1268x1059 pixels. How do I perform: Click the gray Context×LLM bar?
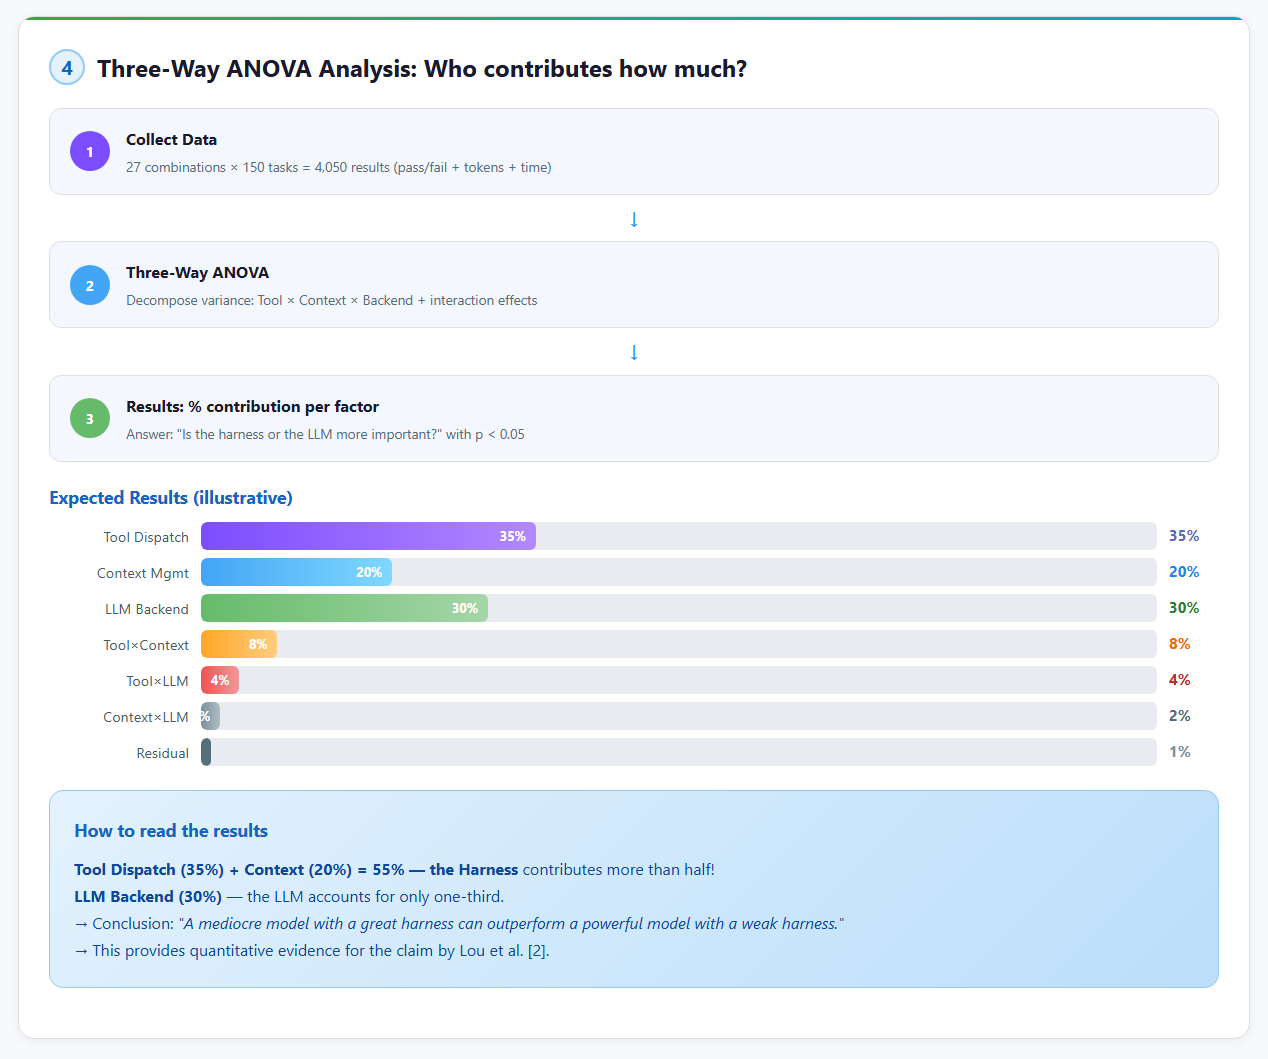click(x=210, y=716)
